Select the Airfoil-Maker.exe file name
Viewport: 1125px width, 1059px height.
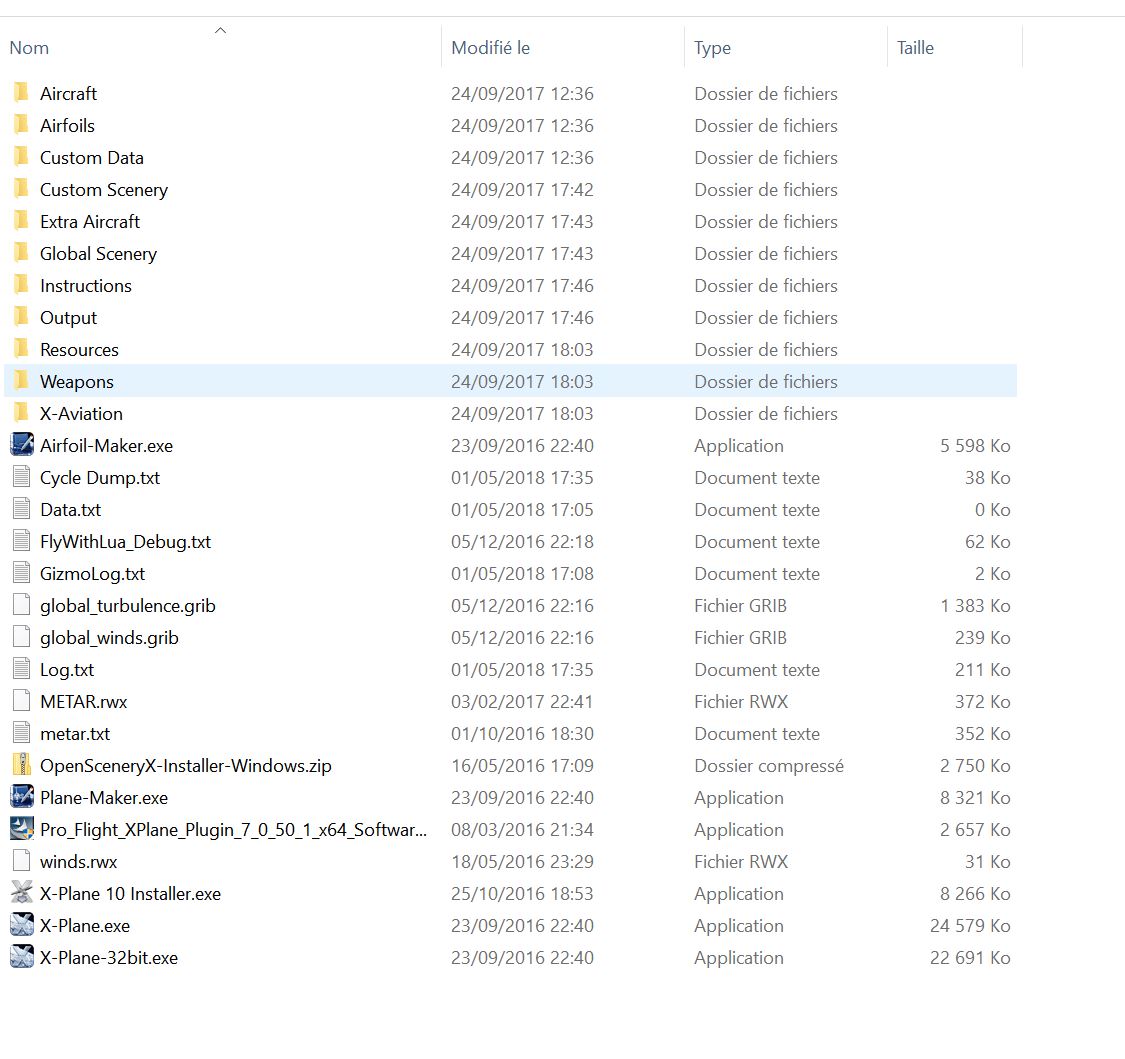click(x=106, y=446)
